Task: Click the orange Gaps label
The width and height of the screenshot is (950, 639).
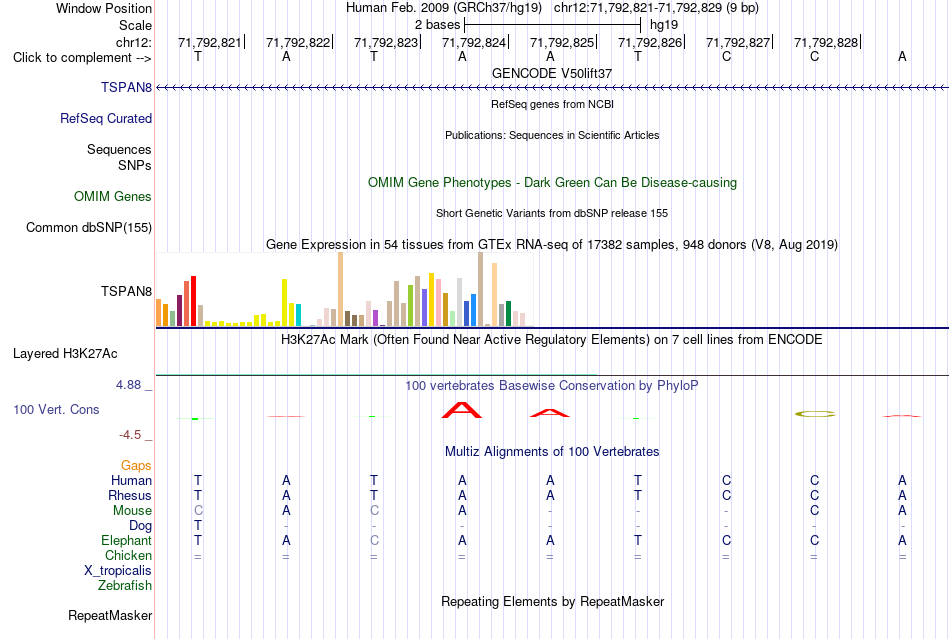Action: coord(136,465)
